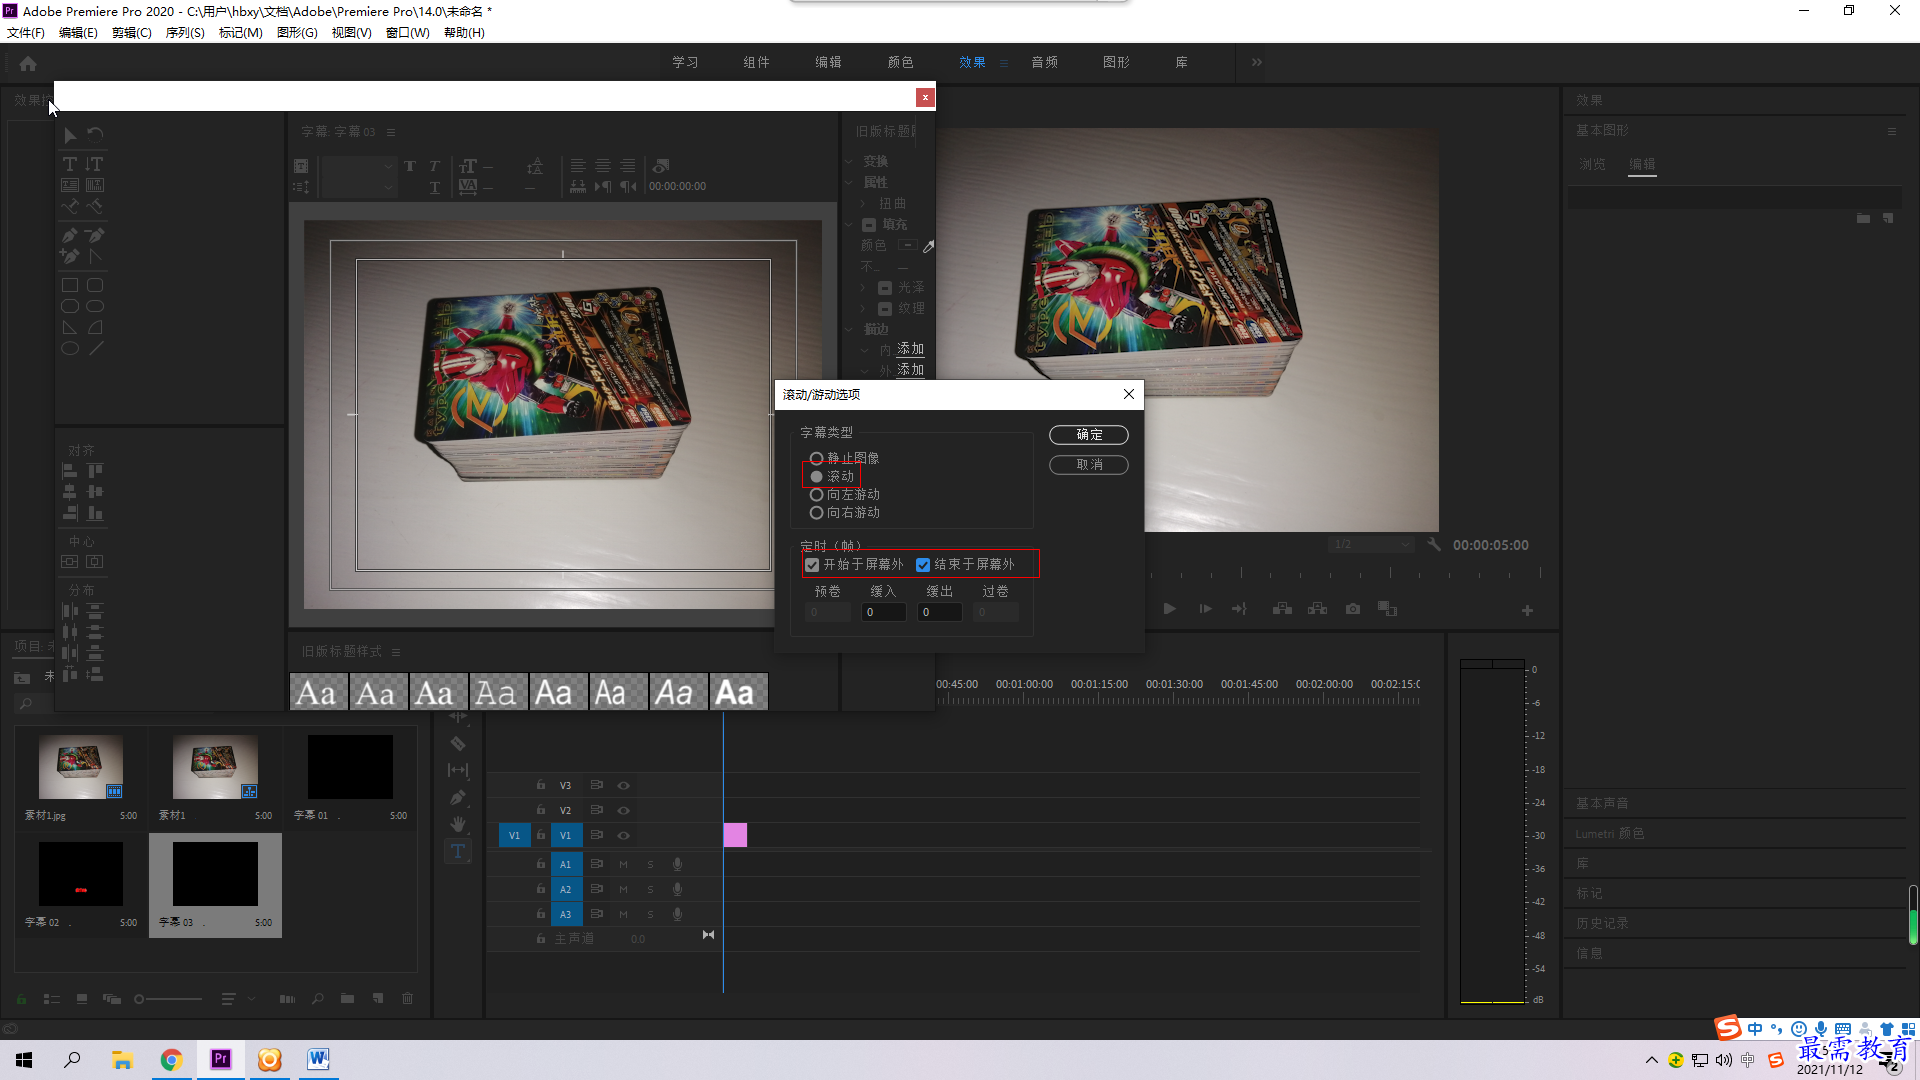
Task: Select the blue Type tool in timeline tools
Action: [x=458, y=851]
